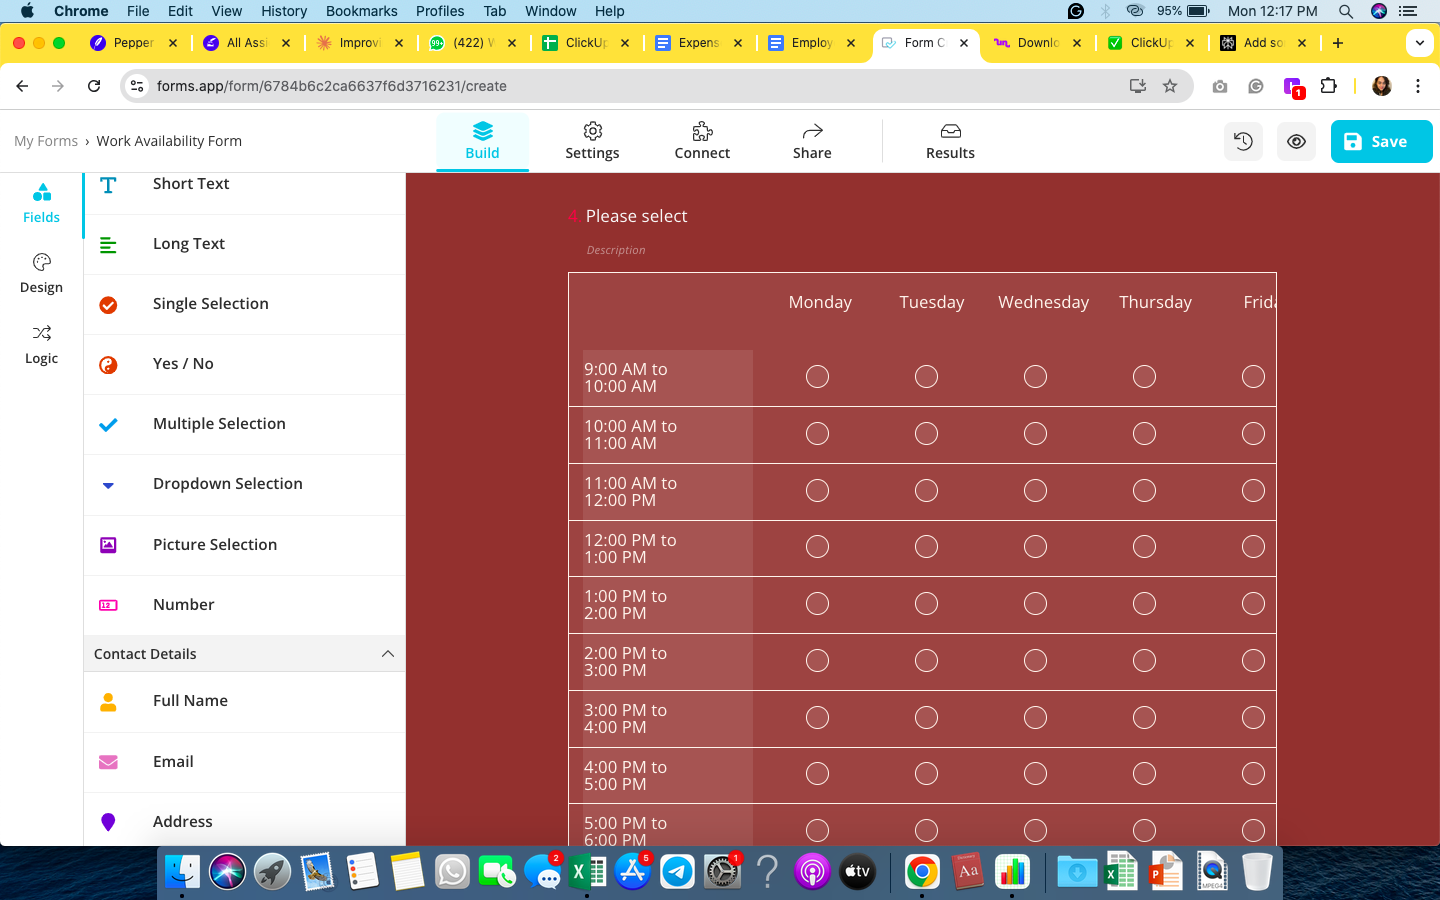Go back to My Forms
1440x900 pixels.
coord(46,140)
